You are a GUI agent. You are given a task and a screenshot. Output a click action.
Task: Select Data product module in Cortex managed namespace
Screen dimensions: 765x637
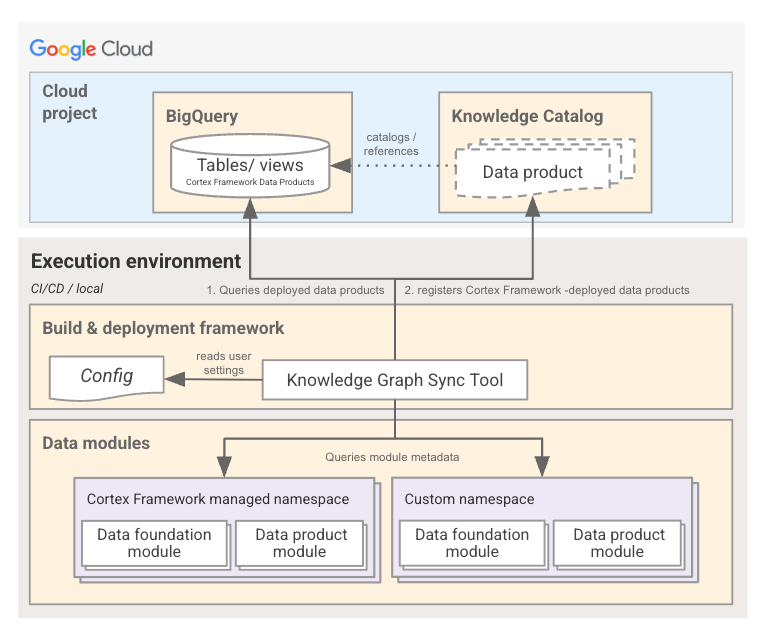(x=300, y=543)
